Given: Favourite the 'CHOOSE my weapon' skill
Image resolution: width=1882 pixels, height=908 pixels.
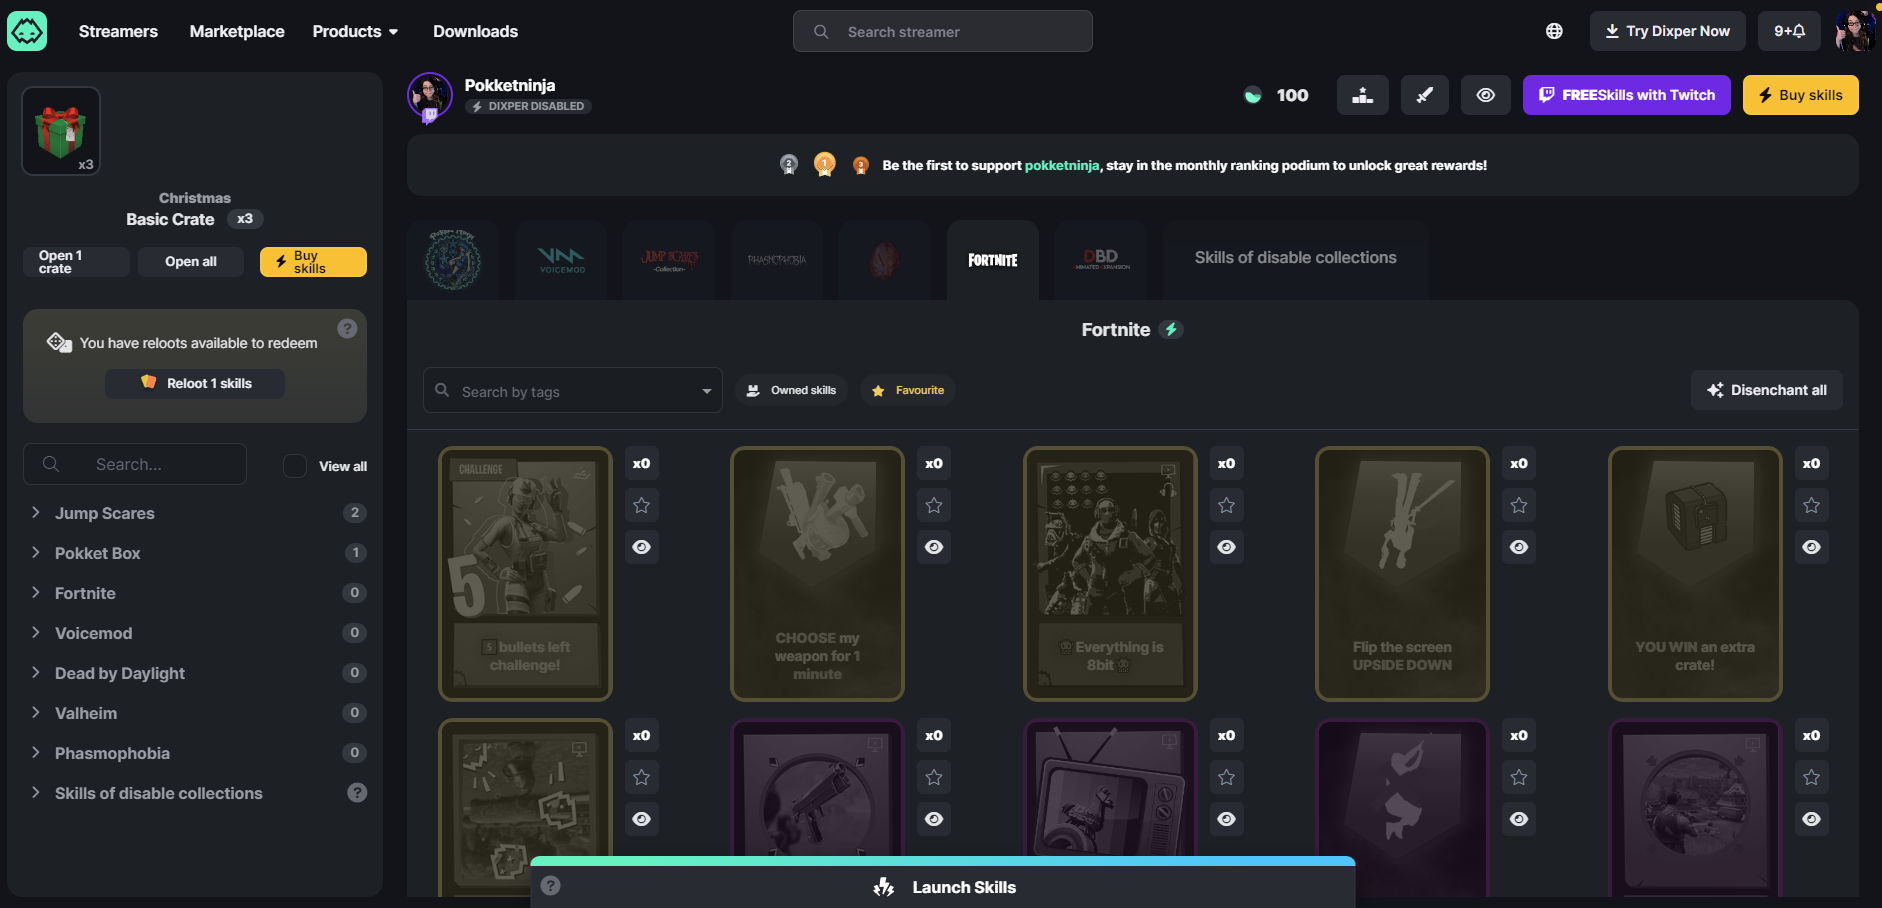Looking at the screenshot, I should tap(934, 505).
